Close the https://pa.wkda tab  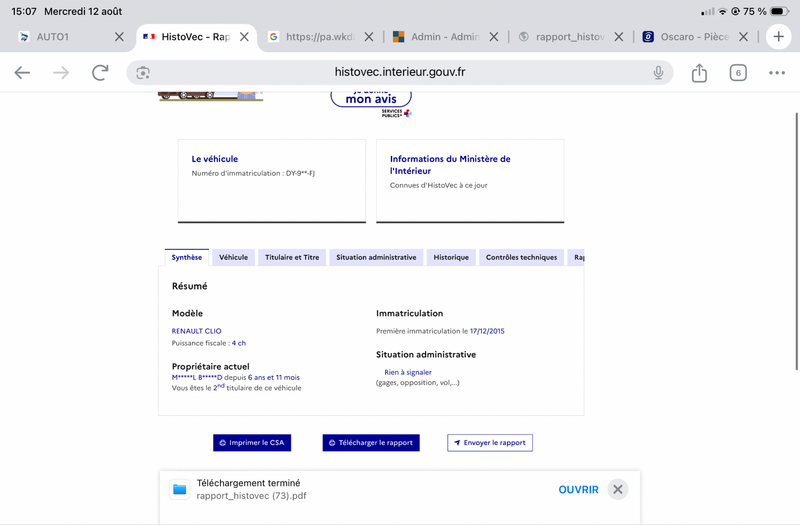(x=369, y=37)
